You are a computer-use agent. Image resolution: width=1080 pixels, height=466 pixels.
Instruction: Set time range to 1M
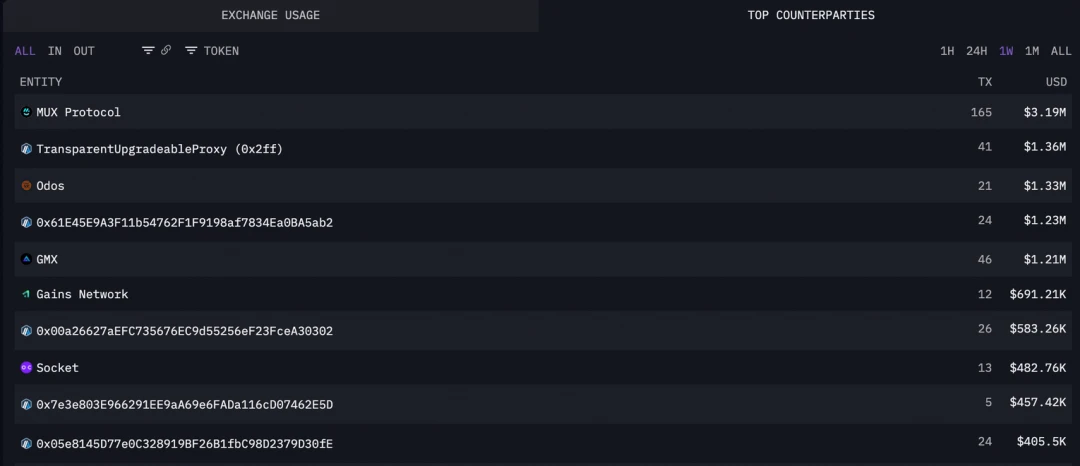point(1032,51)
